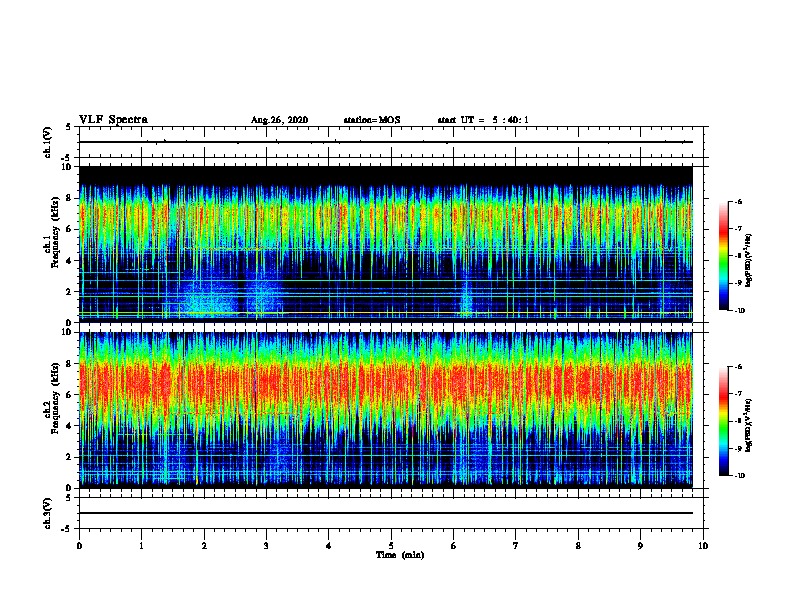Click the "7" minute tick on time axis

point(516,546)
